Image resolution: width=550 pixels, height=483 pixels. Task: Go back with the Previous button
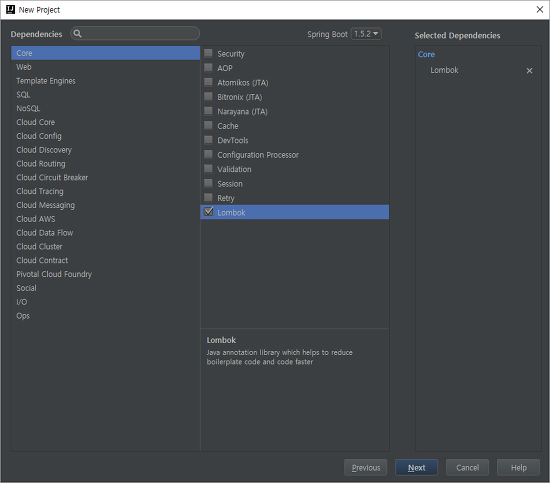click(365, 468)
